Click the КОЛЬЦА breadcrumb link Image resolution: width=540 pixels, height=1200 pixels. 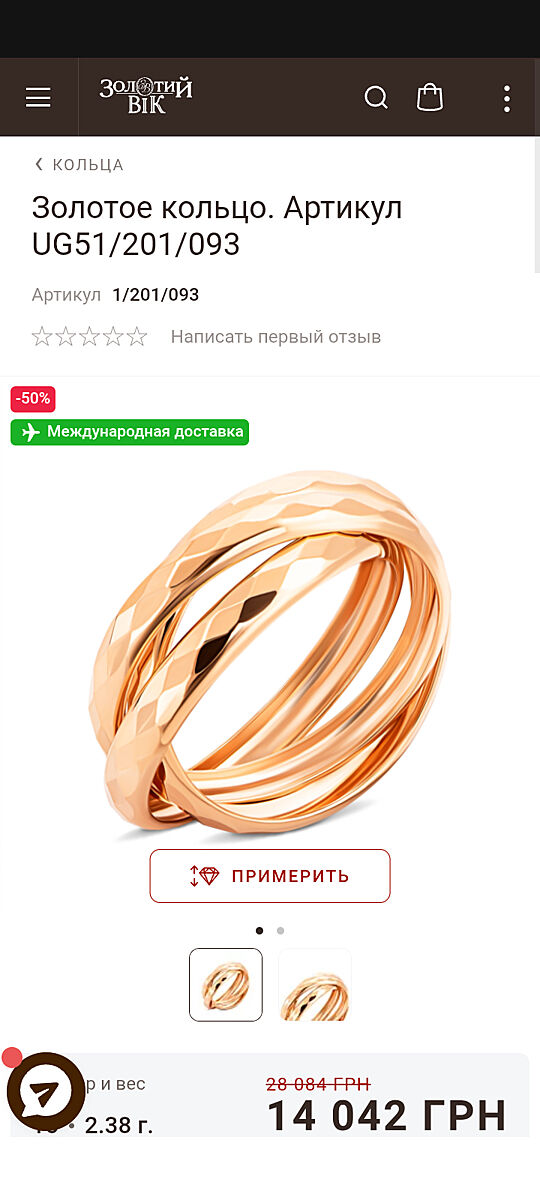pyautogui.click(x=88, y=165)
